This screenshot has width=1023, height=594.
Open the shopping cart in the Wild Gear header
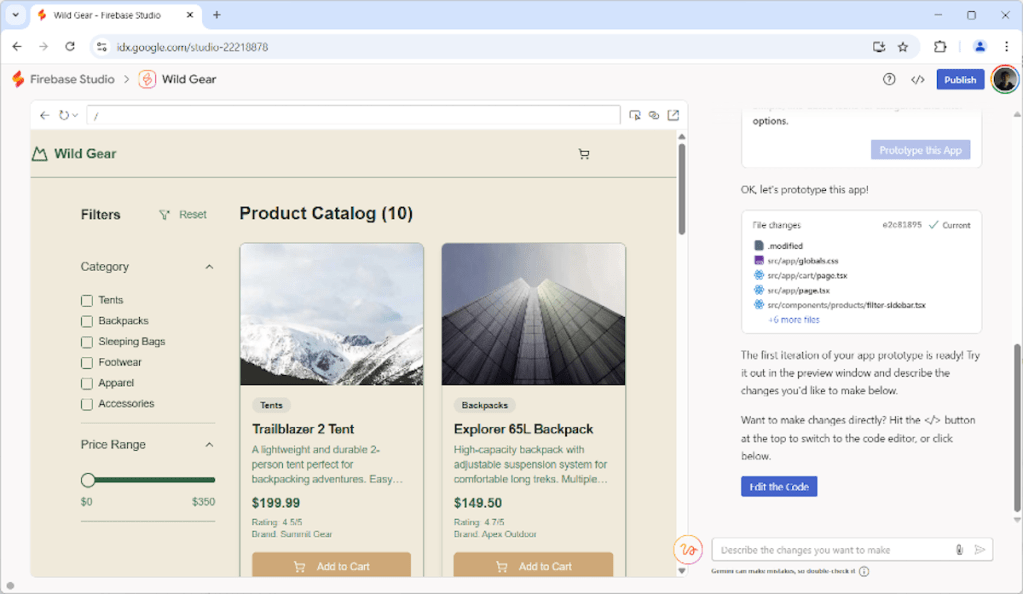[584, 154]
